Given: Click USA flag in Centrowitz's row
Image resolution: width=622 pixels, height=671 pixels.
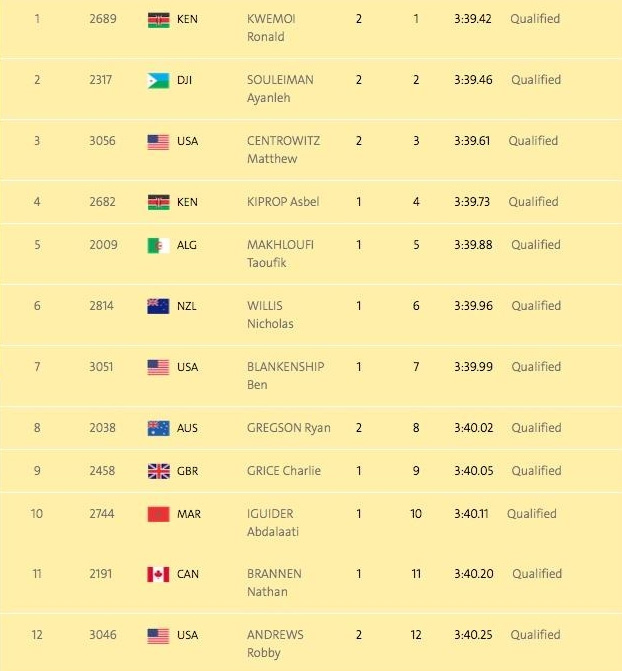Looking at the screenshot, I should click(x=158, y=141).
